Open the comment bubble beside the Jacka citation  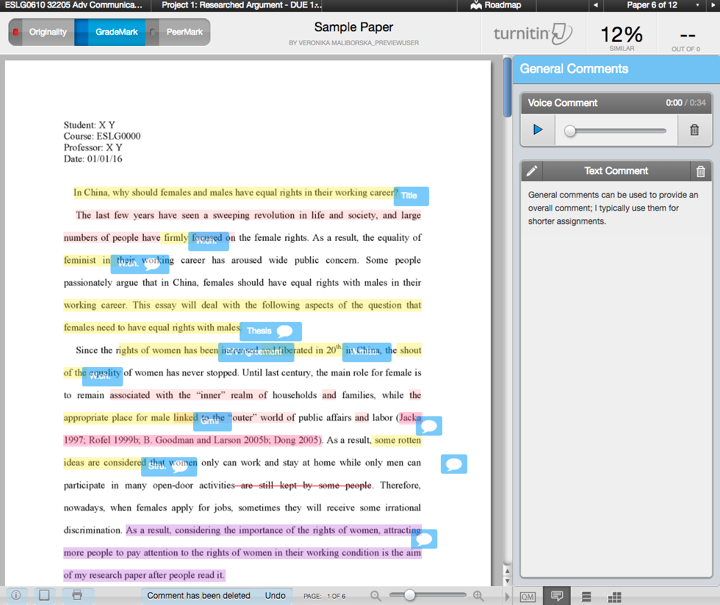pos(429,426)
